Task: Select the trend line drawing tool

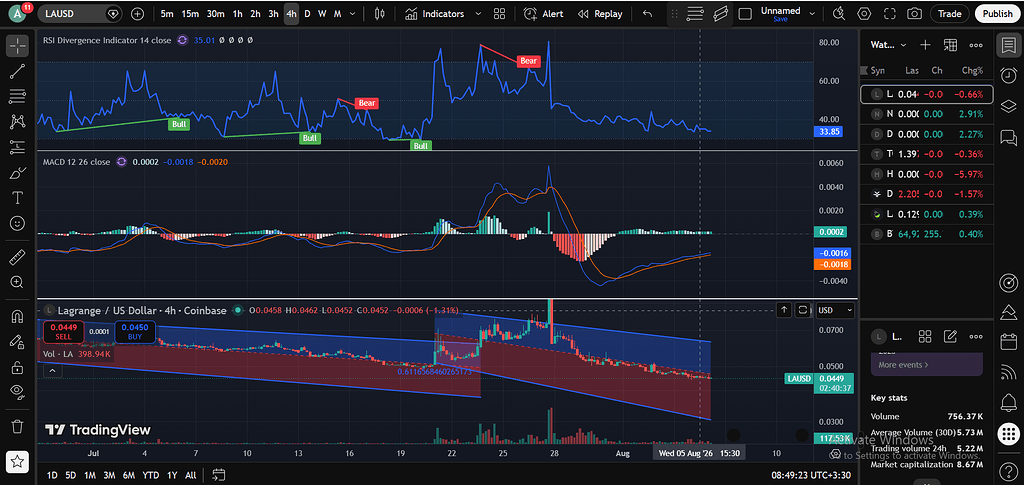Action: coord(18,71)
